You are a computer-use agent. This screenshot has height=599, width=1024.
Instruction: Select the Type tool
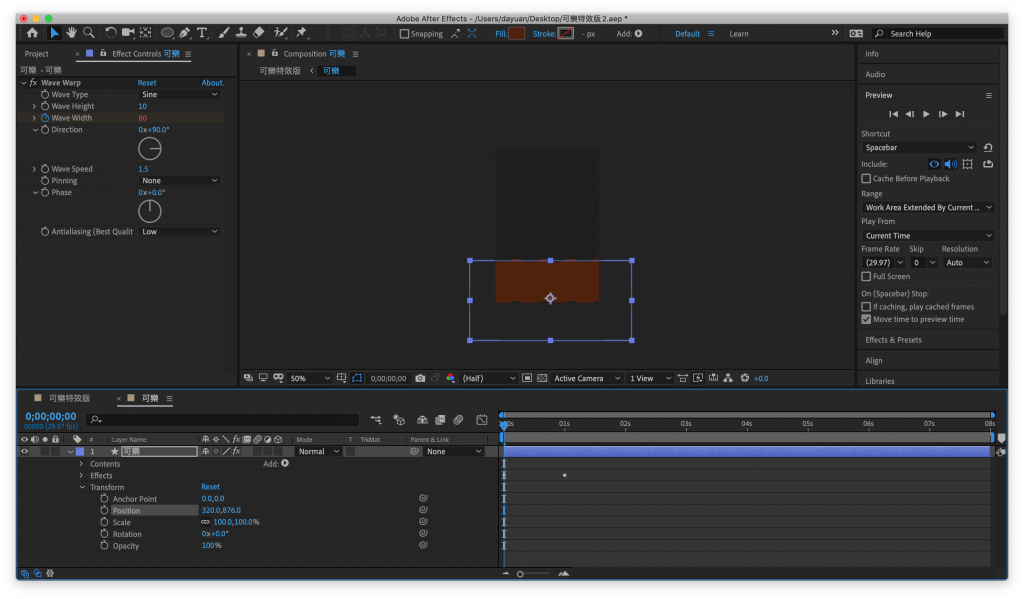pyautogui.click(x=203, y=33)
